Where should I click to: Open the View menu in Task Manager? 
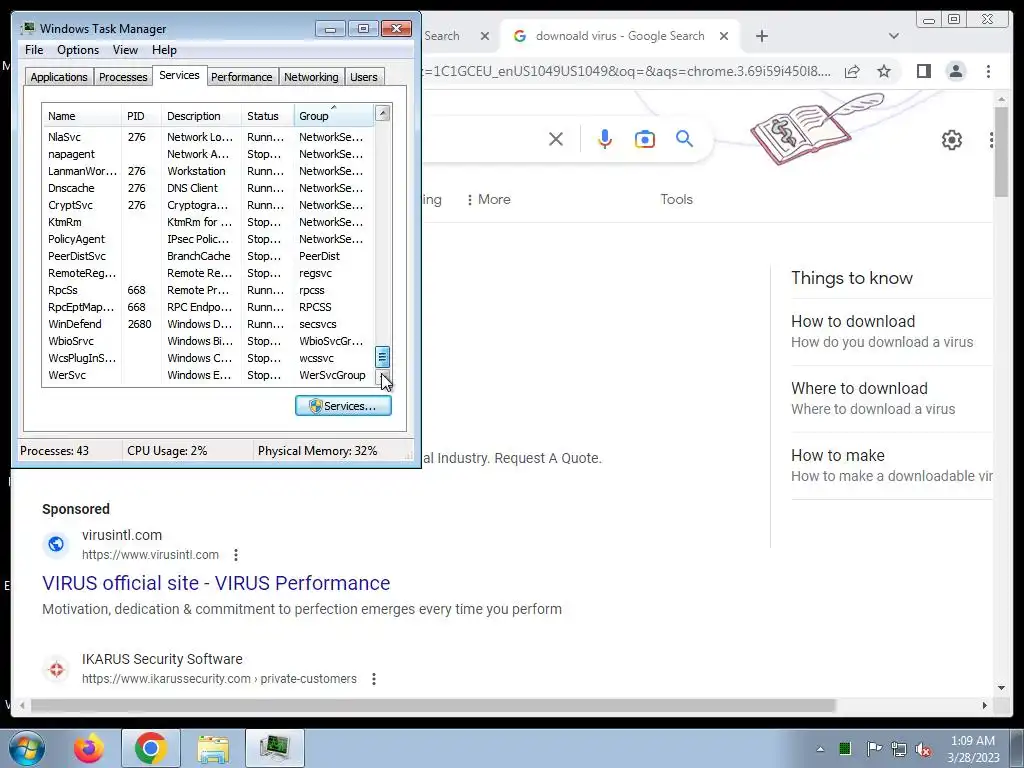point(125,50)
